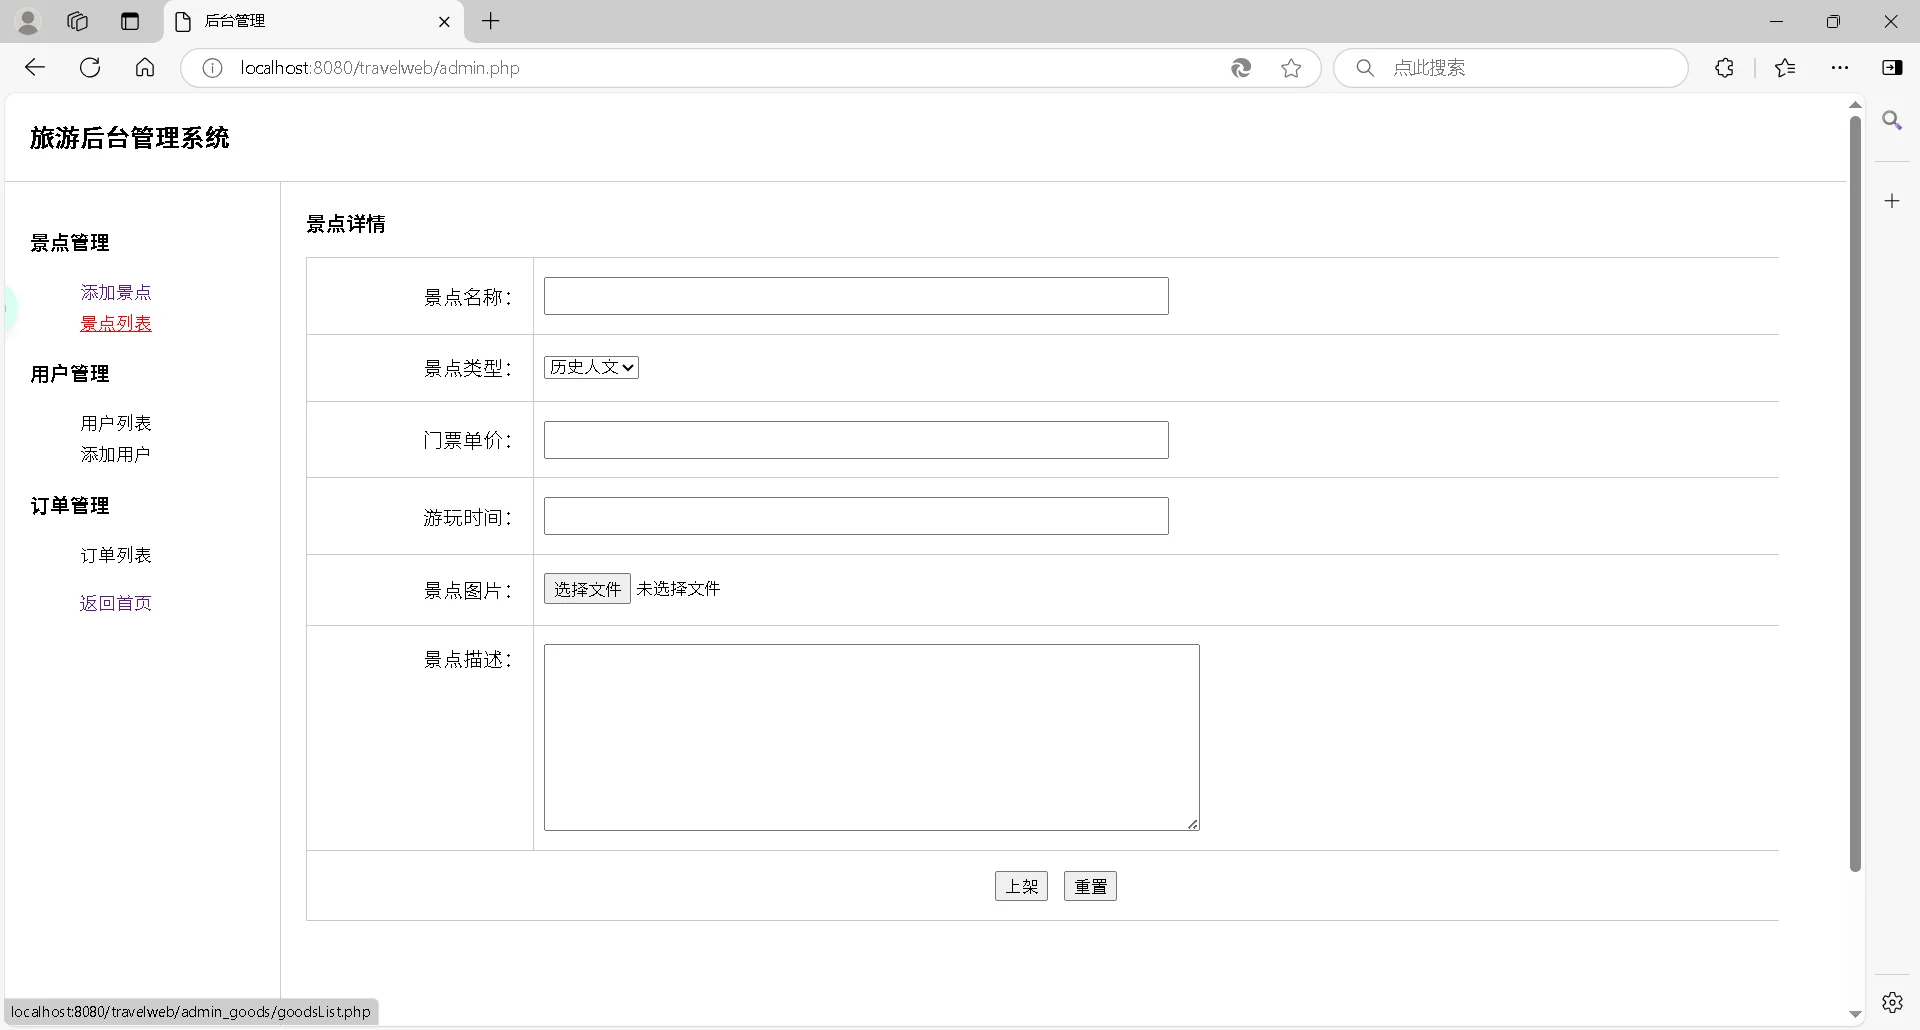The height and width of the screenshot is (1030, 1920).
Task: Open the workspaces icon next to profile
Action: pyautogui.click(x=77, y=21)
